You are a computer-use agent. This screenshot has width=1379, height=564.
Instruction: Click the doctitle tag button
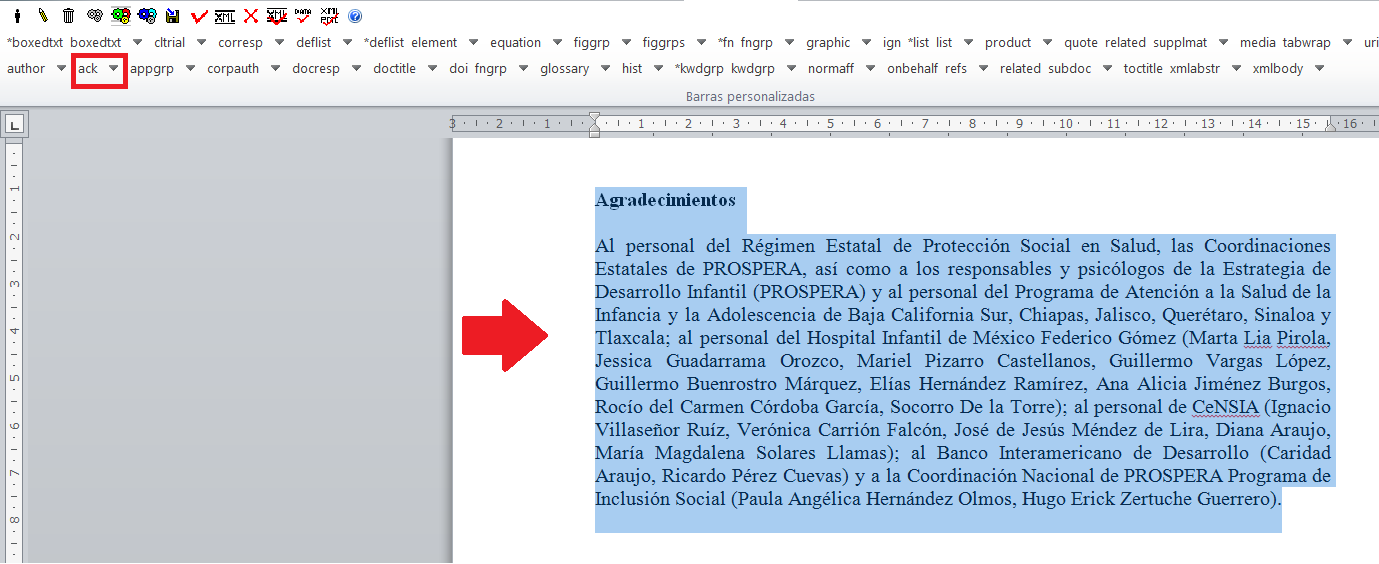(x=394, y=69)
